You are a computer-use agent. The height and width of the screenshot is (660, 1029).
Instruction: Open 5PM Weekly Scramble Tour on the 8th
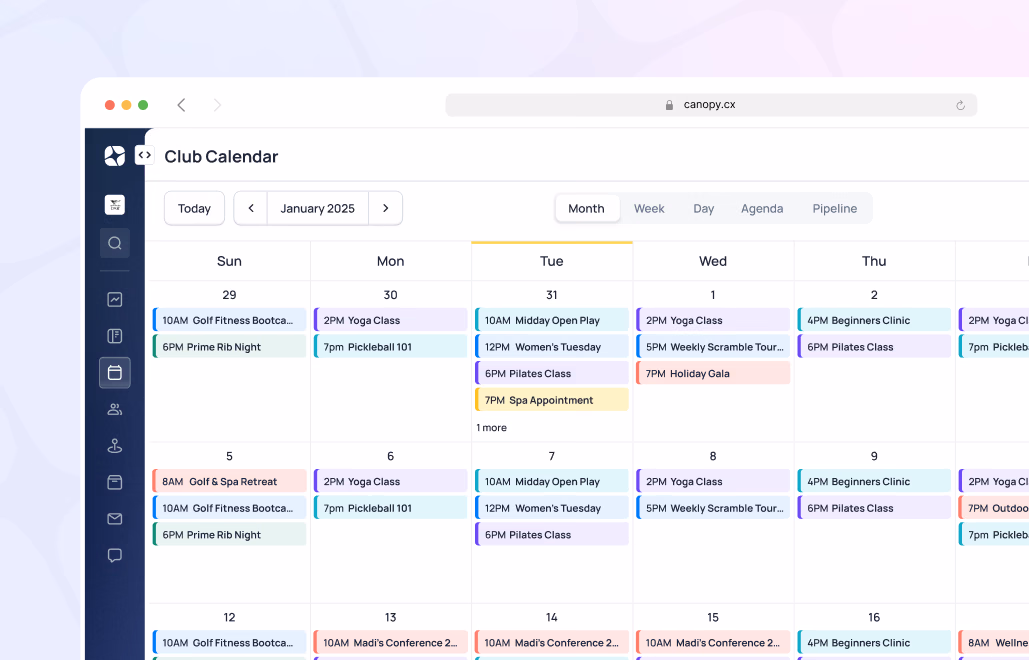tap(713, 508)
